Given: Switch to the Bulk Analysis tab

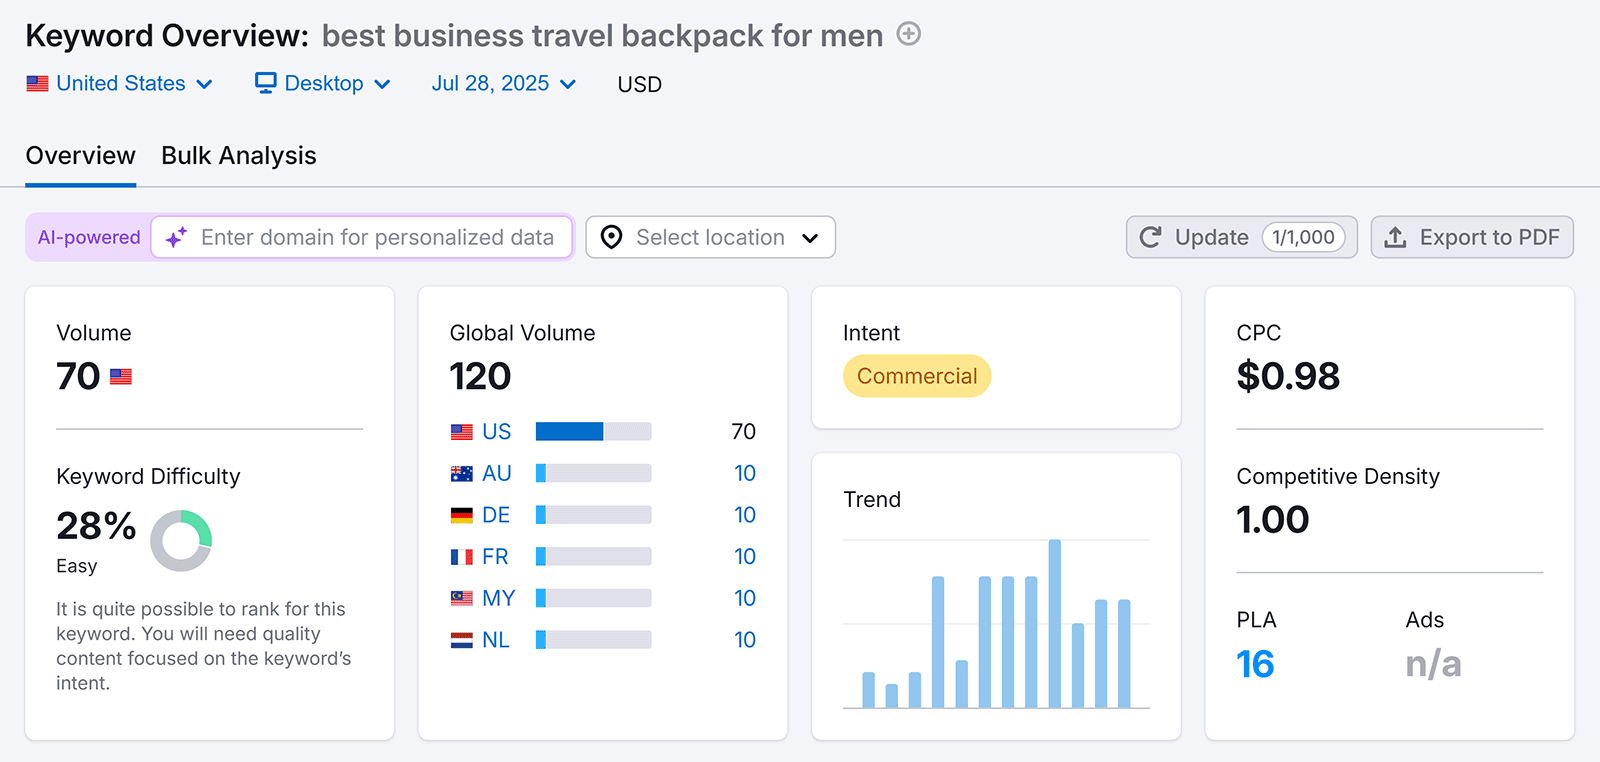Looking at the screenshot, I should (x=238, y=156).
